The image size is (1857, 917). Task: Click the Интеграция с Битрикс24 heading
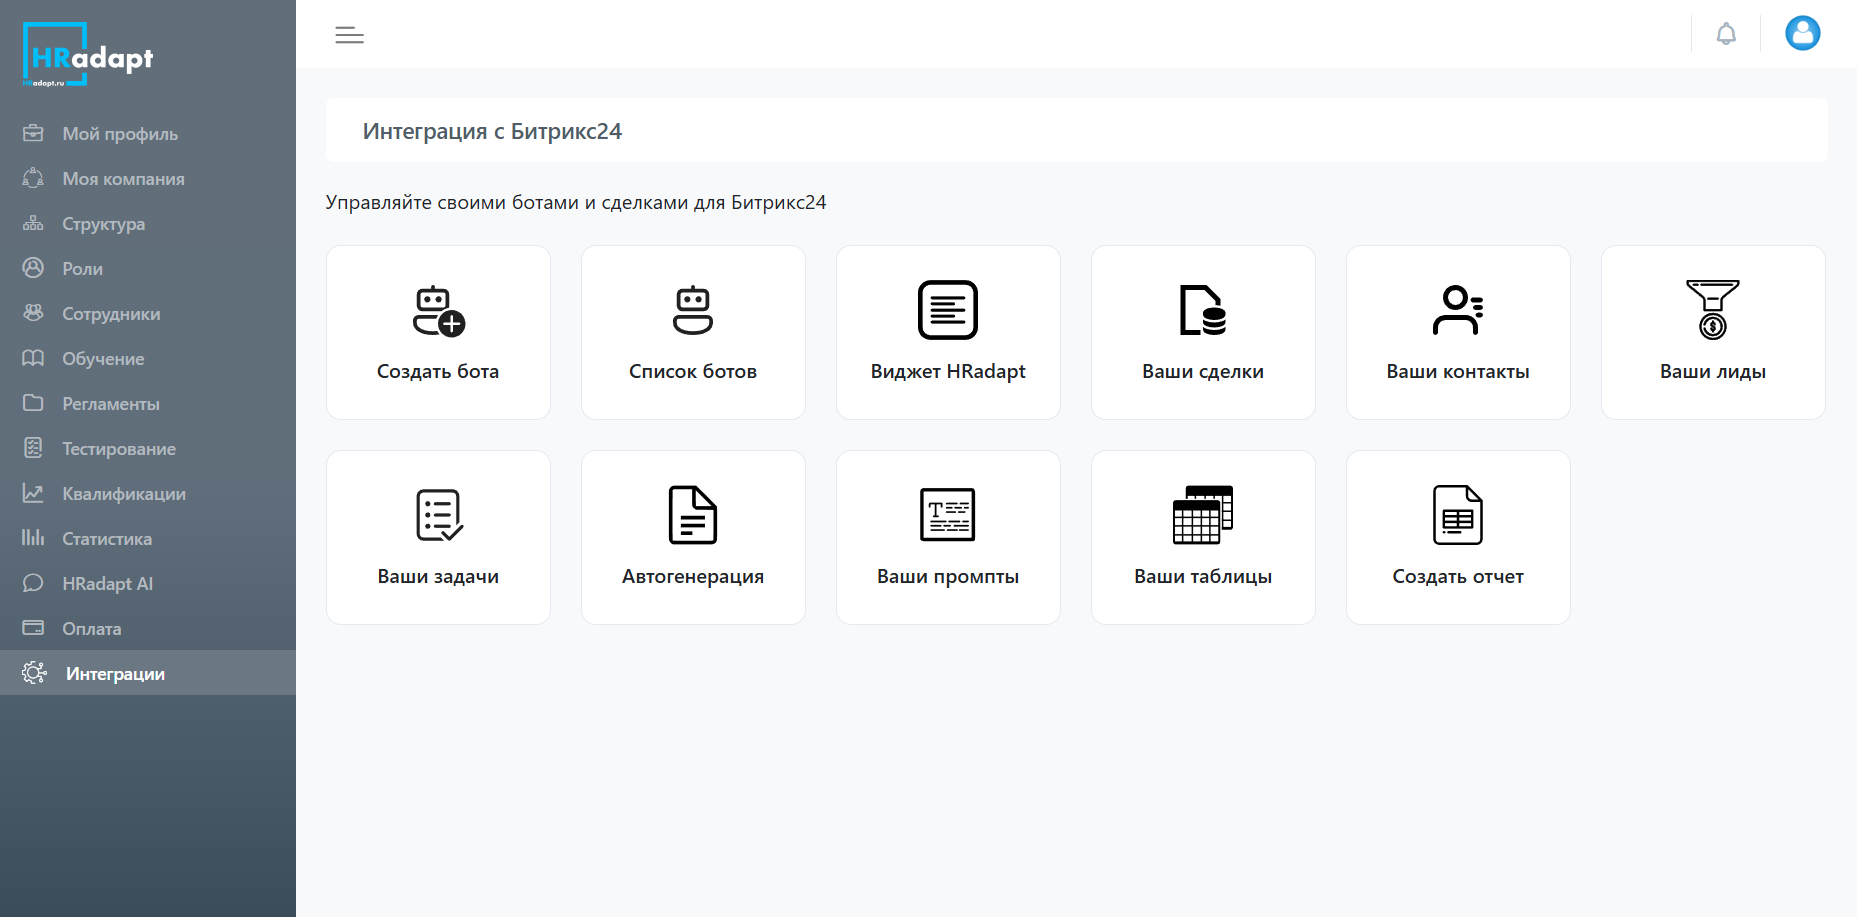(x=492, y=131)
